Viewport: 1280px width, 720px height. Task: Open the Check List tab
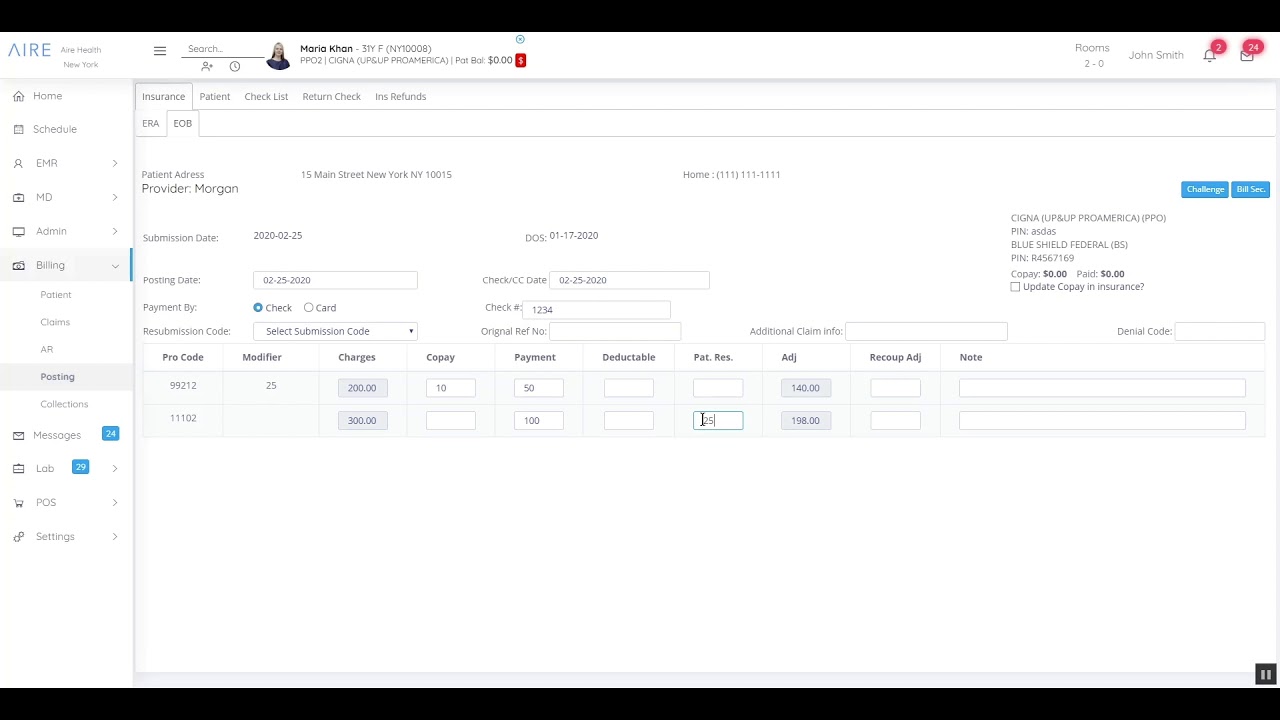266,97
